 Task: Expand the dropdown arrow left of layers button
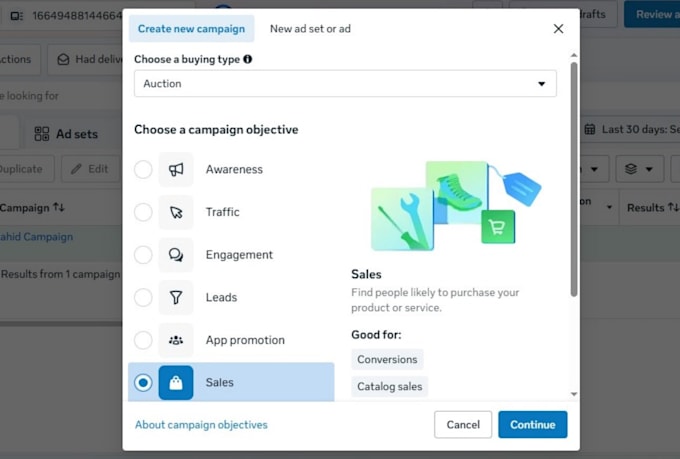point(594,169)
